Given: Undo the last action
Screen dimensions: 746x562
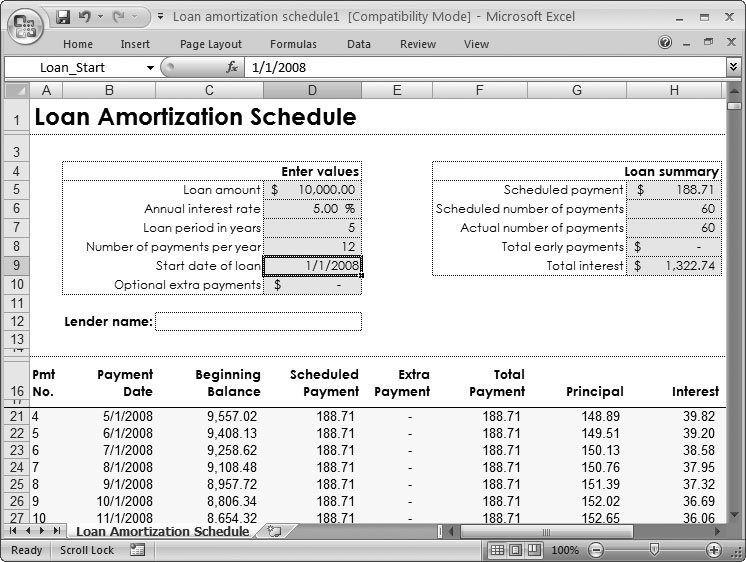Looking at the screenshot, I should point(85,17).
